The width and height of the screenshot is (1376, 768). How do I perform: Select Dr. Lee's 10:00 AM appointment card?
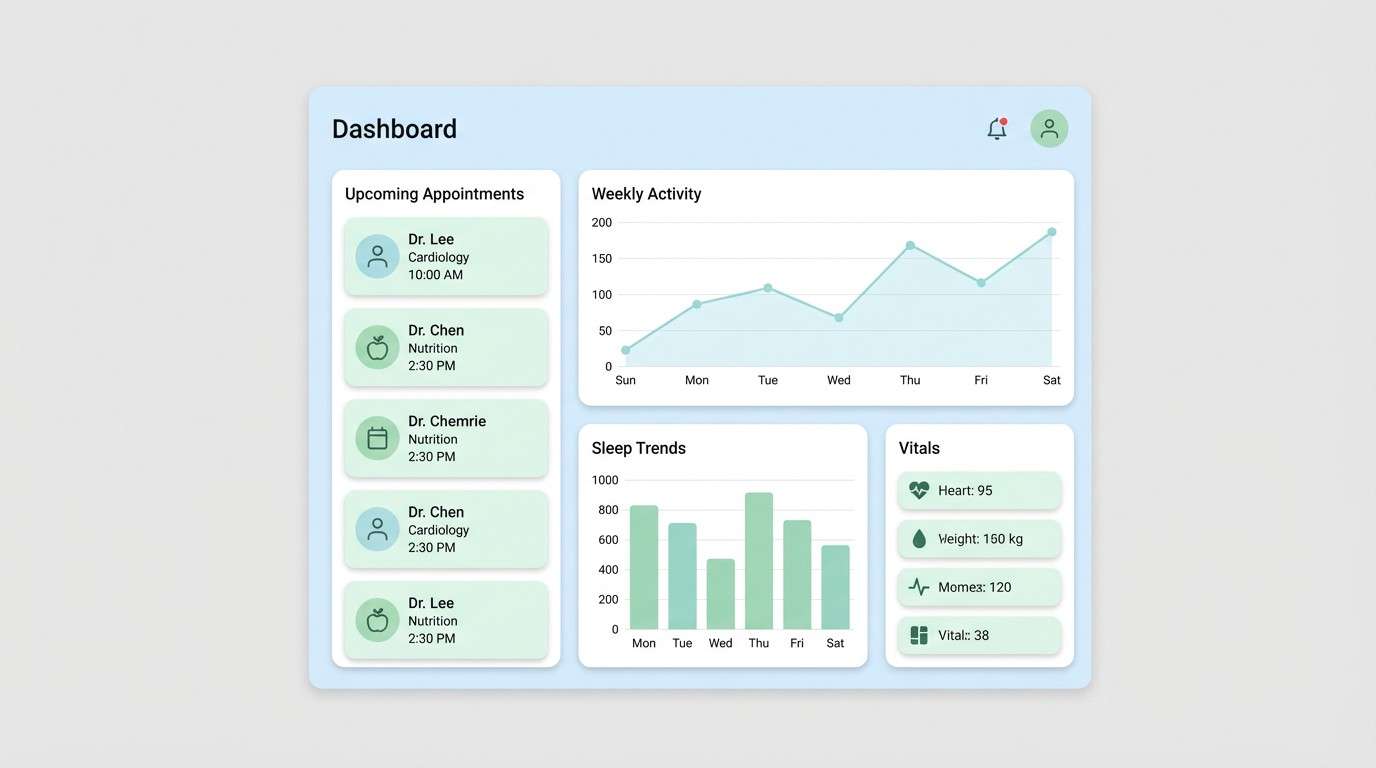point(446,256)
